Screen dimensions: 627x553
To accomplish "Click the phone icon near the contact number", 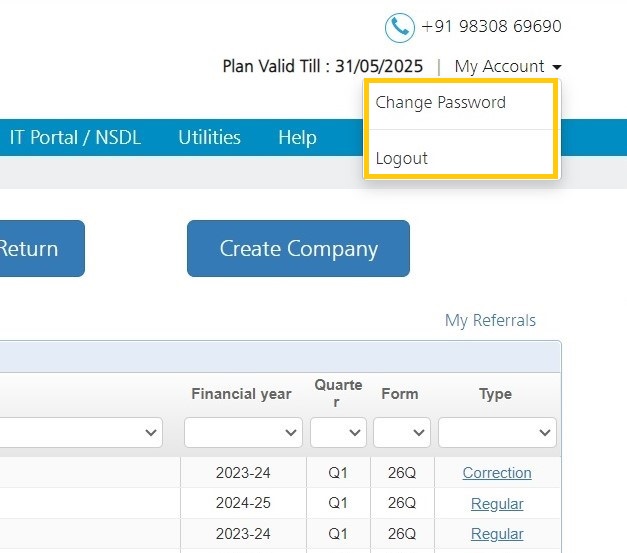I will coord(399,28).
